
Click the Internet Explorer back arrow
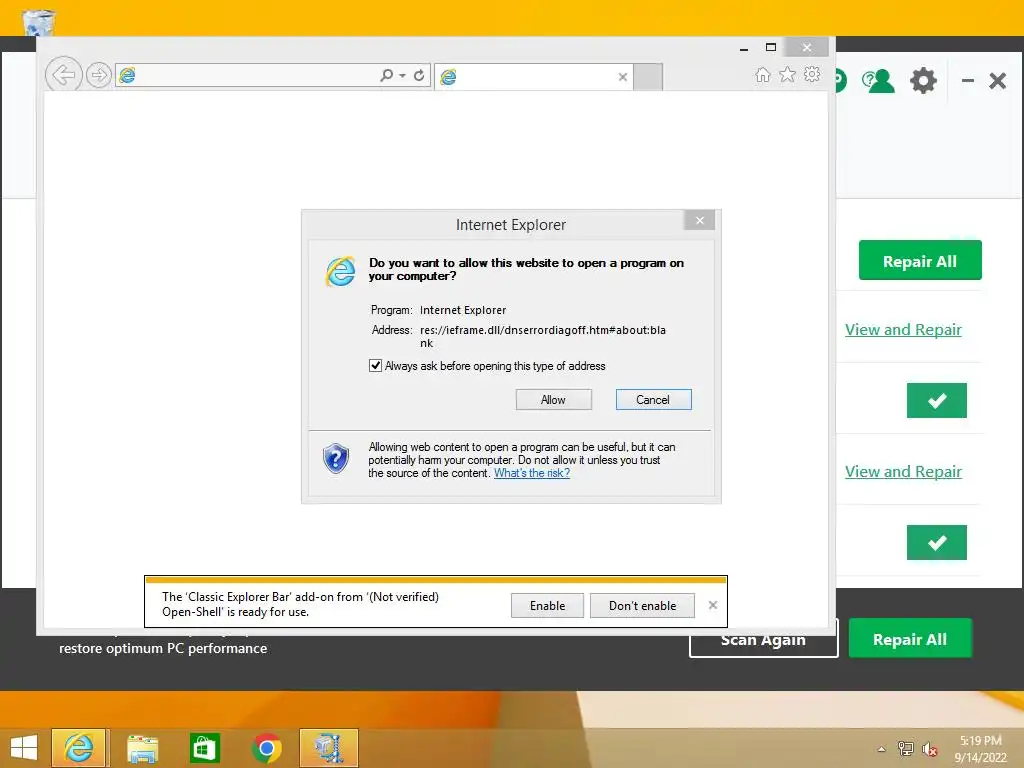point(63,75)
